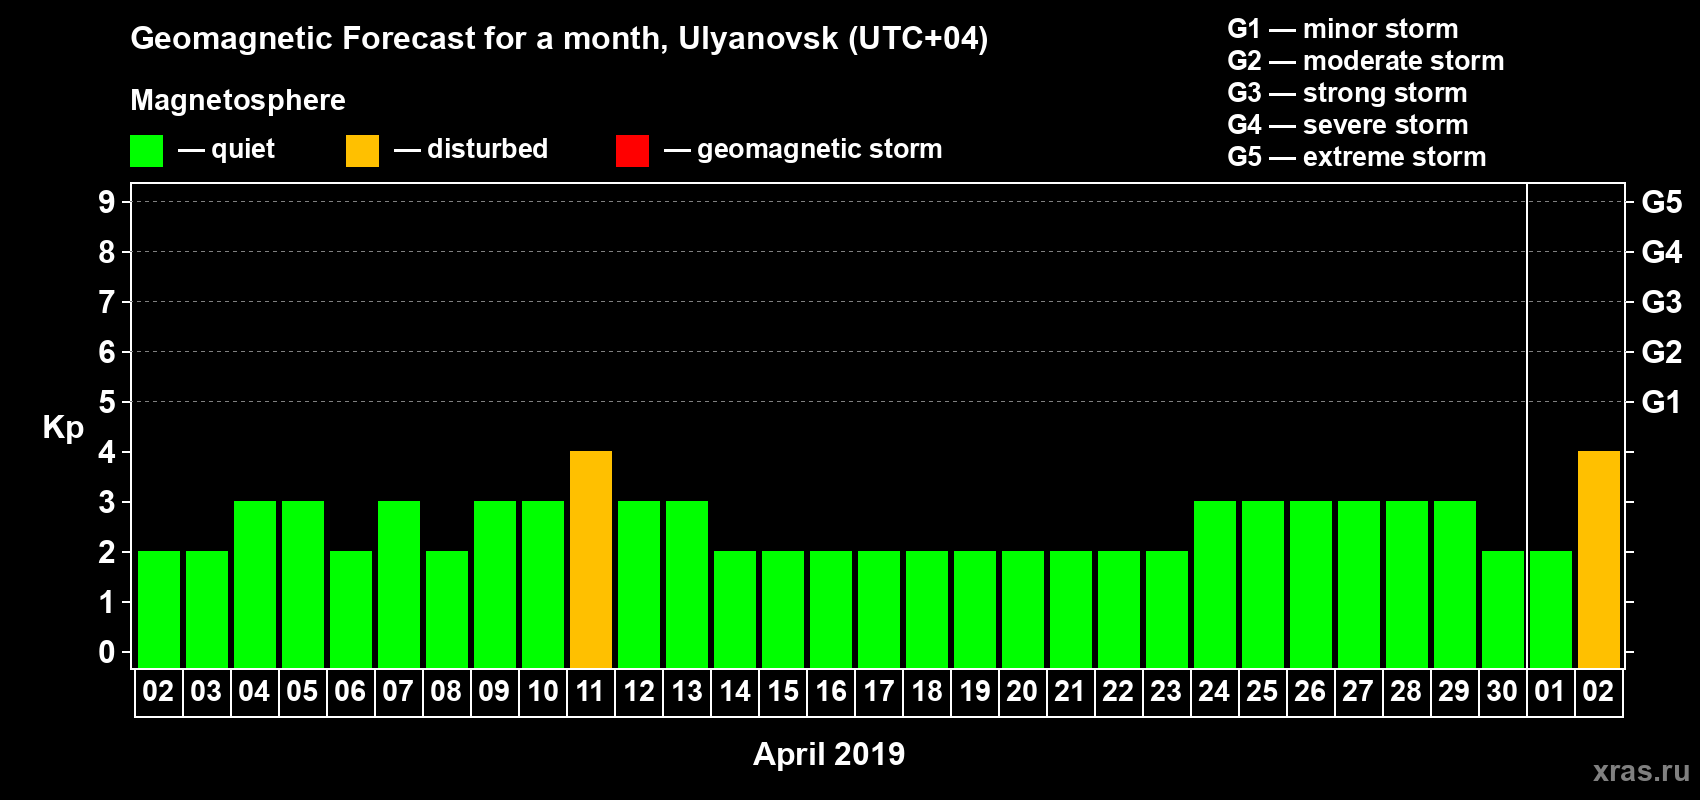Click the date label 14
The image size is (1700, 800).
coord(734,692)
